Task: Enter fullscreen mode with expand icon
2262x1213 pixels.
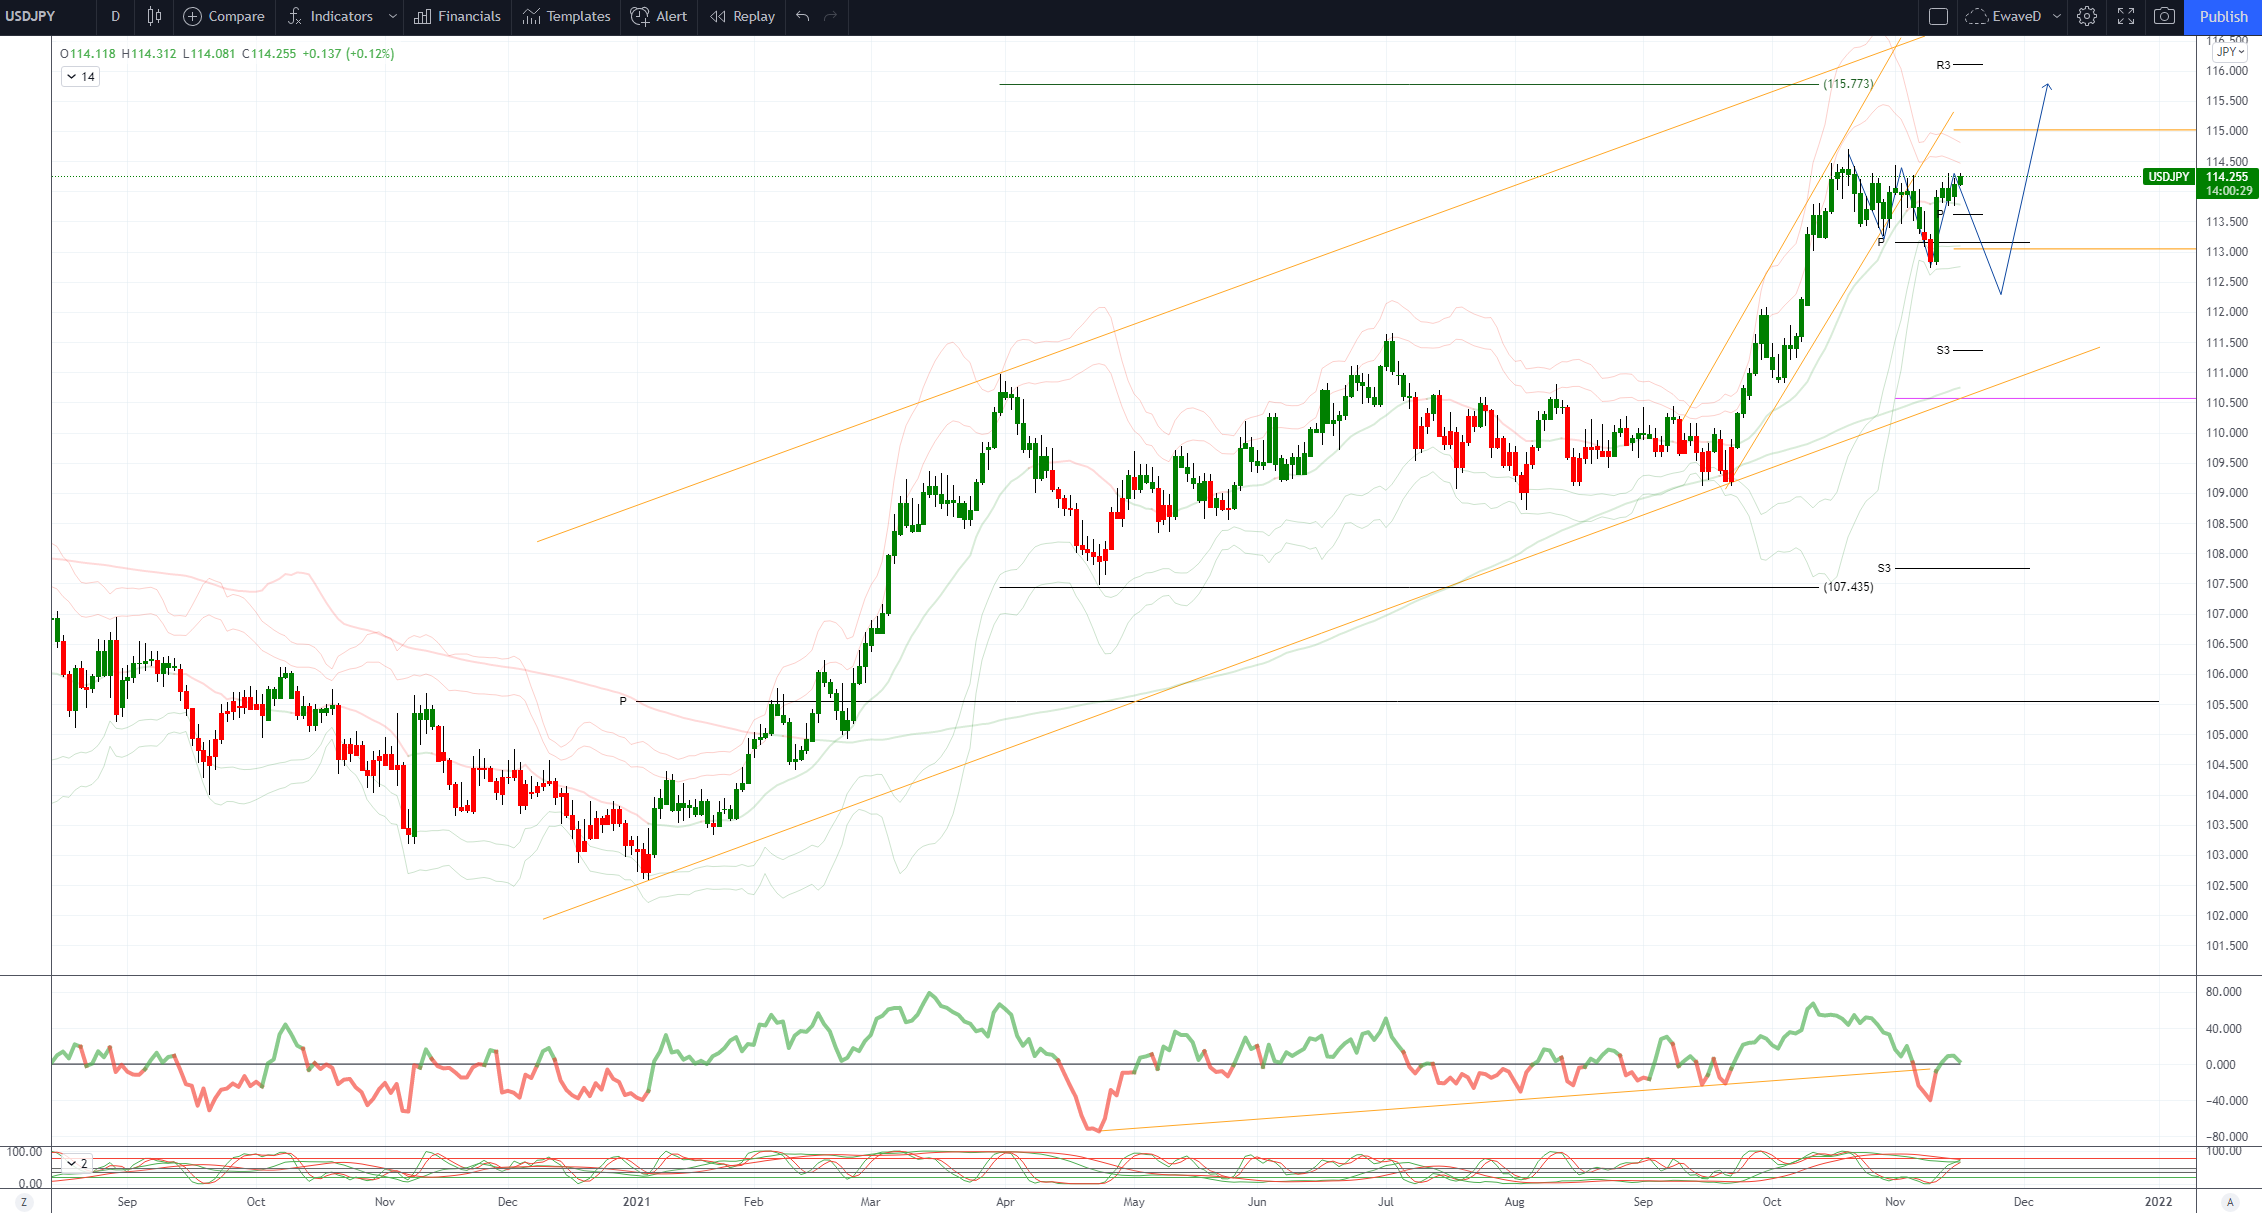Action: pyautogui.click(x=2126, y=16)
